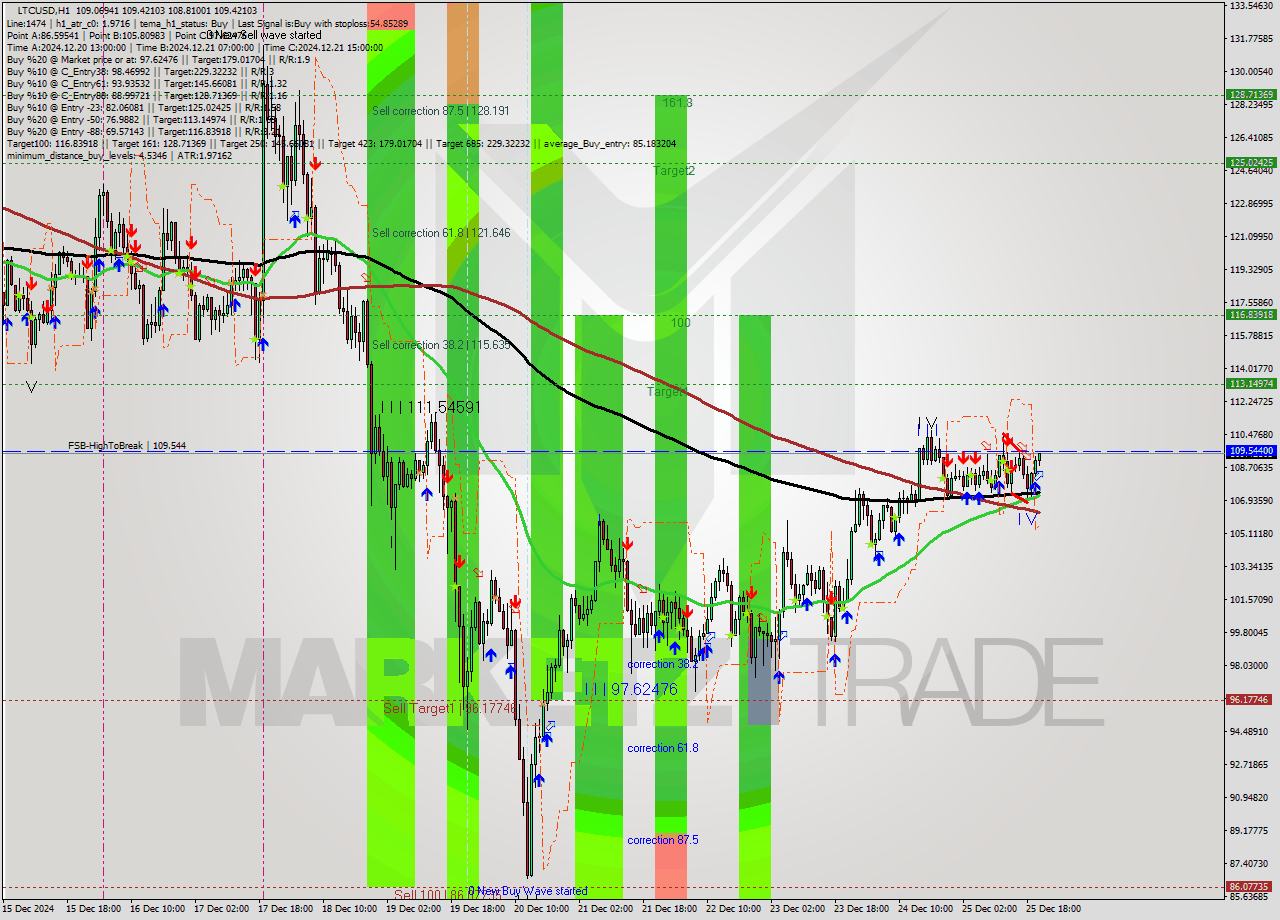Click the 105.11180 price axis value
The image size is (1280, 920).
tap(1251, 534)
